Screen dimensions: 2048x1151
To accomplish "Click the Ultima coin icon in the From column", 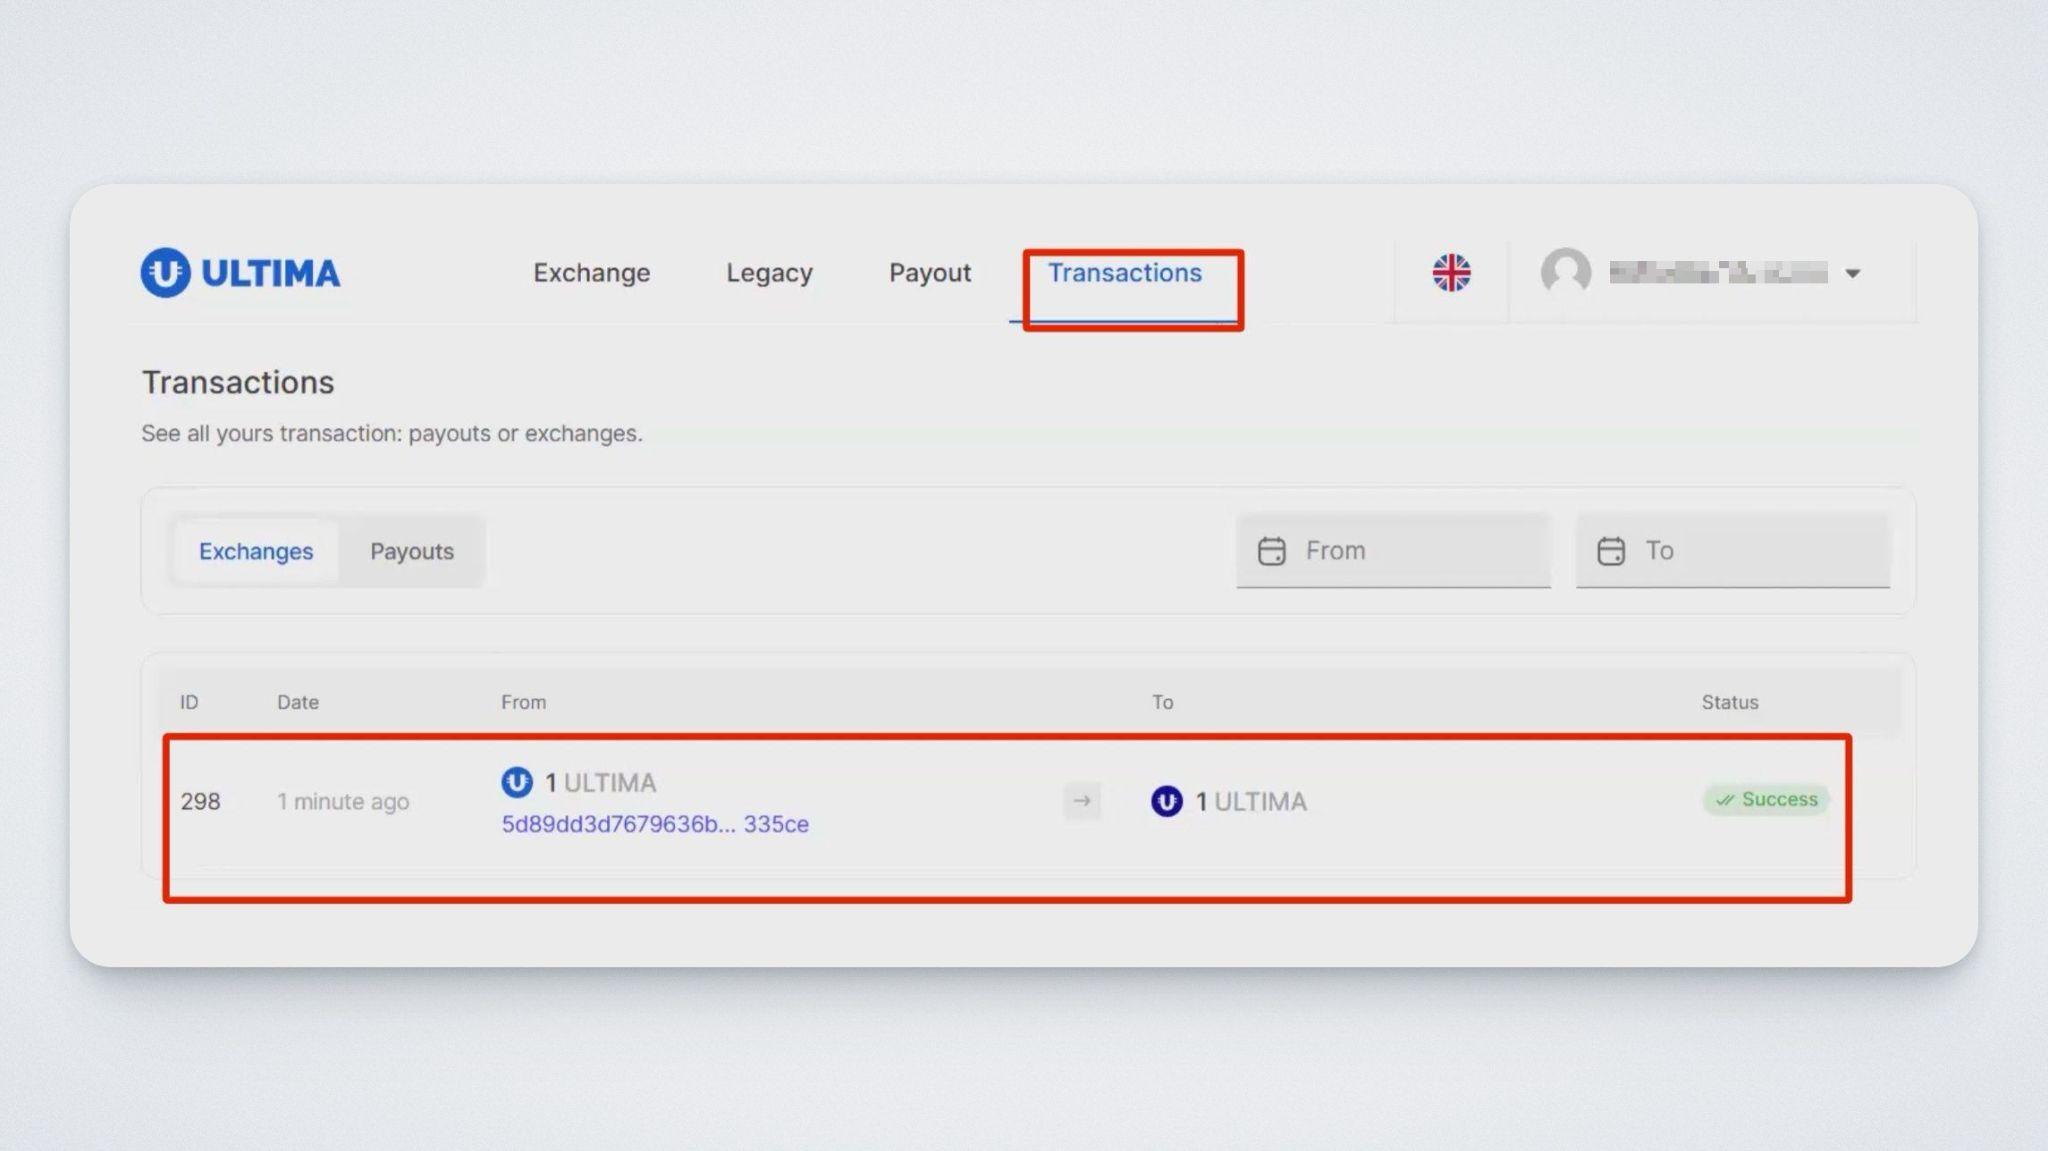I will click(x=517, y=782).
